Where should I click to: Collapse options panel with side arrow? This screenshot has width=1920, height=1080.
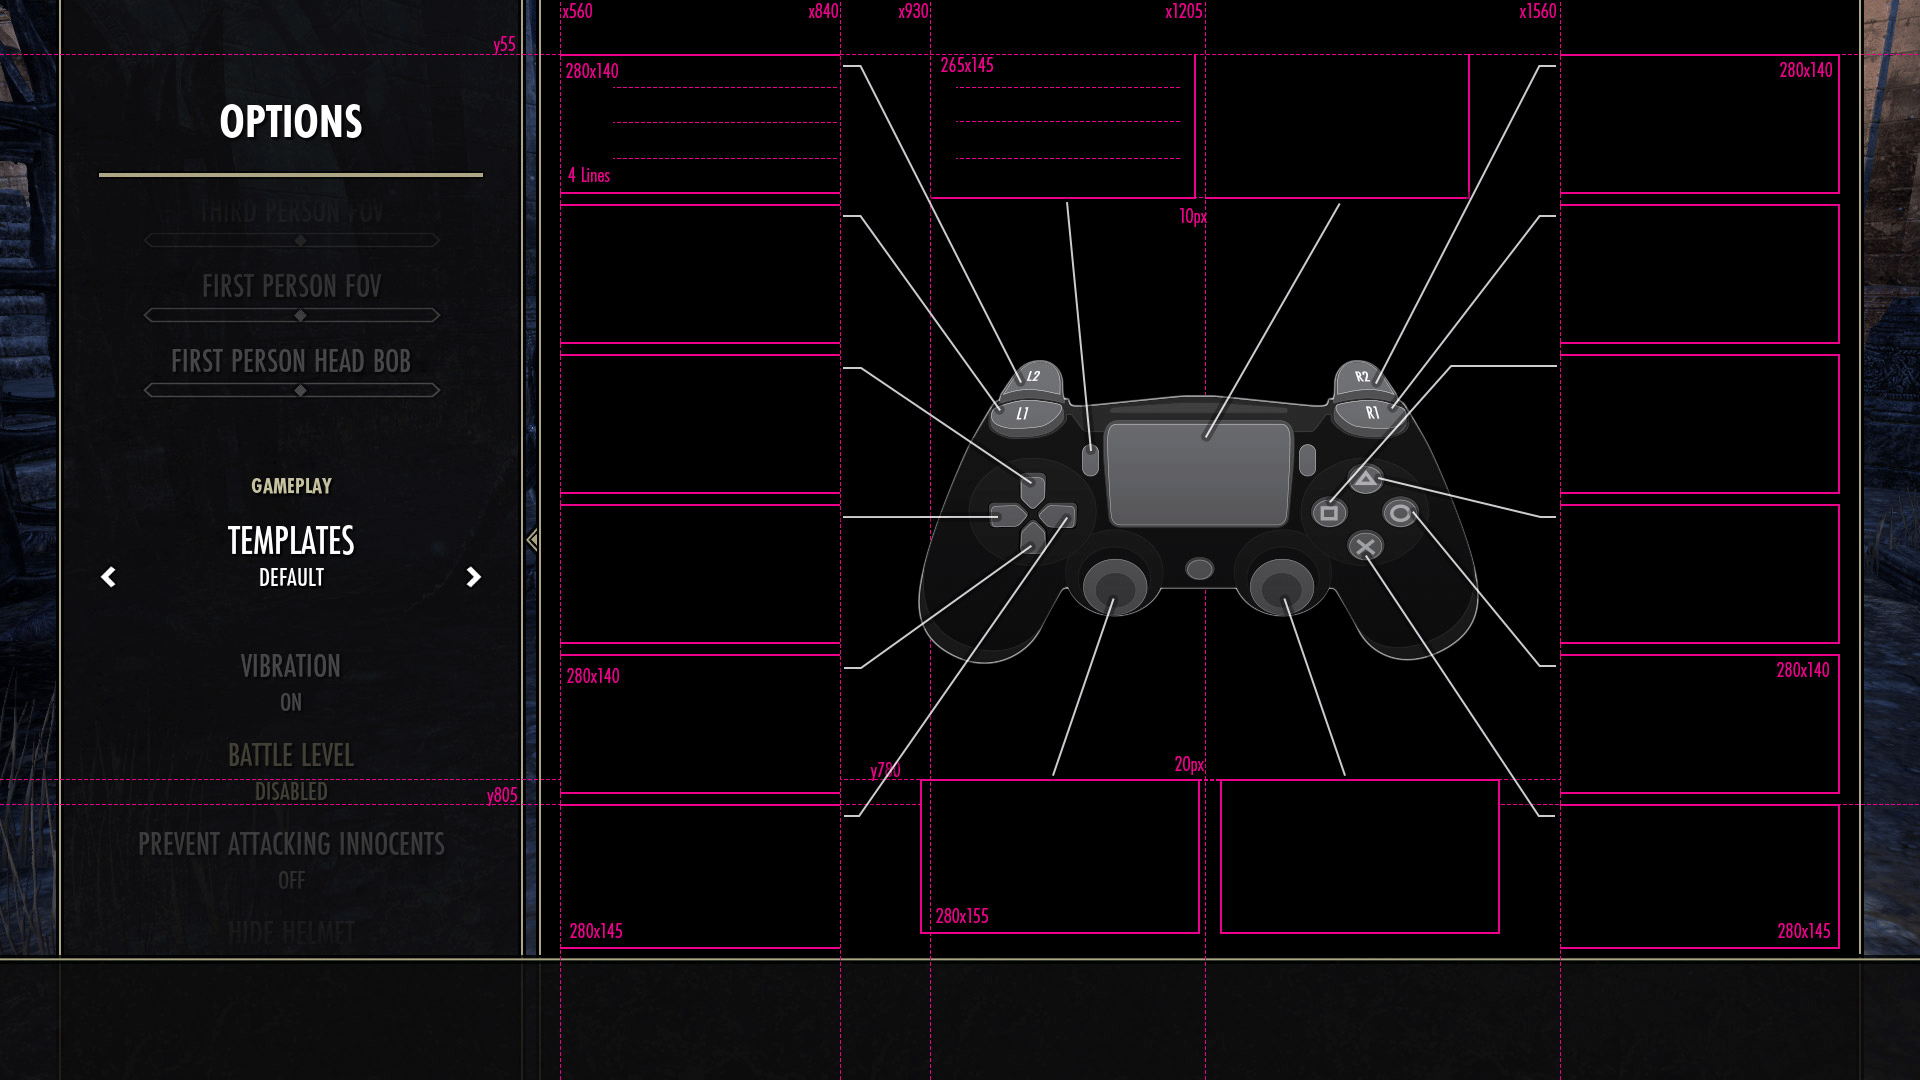[x=532, y=540]
